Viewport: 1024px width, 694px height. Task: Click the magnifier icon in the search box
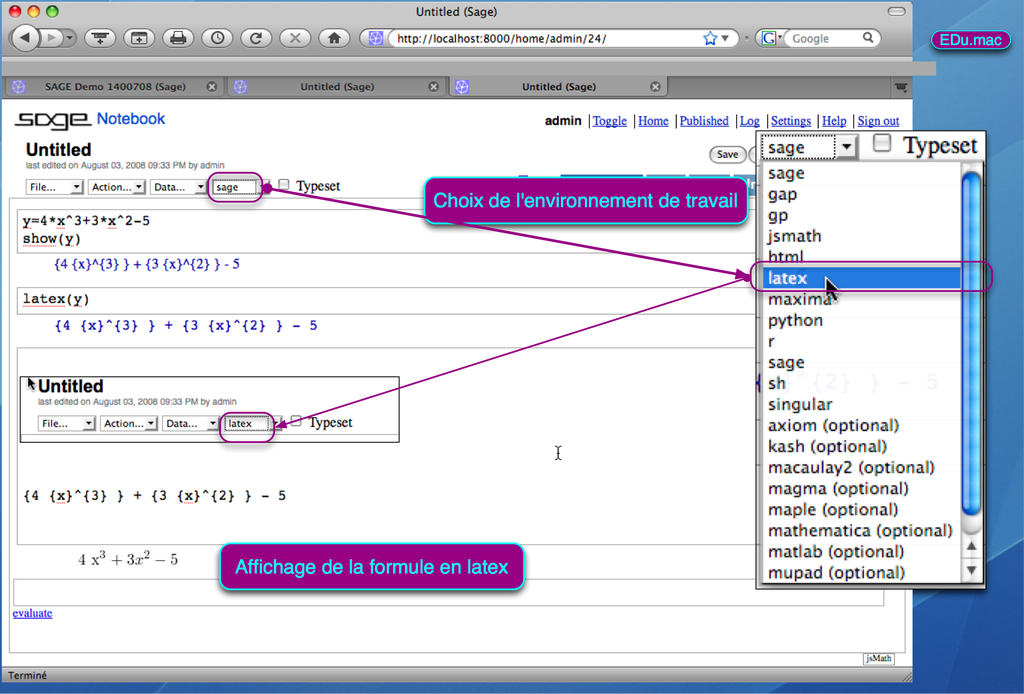click(x=868, y=38)
